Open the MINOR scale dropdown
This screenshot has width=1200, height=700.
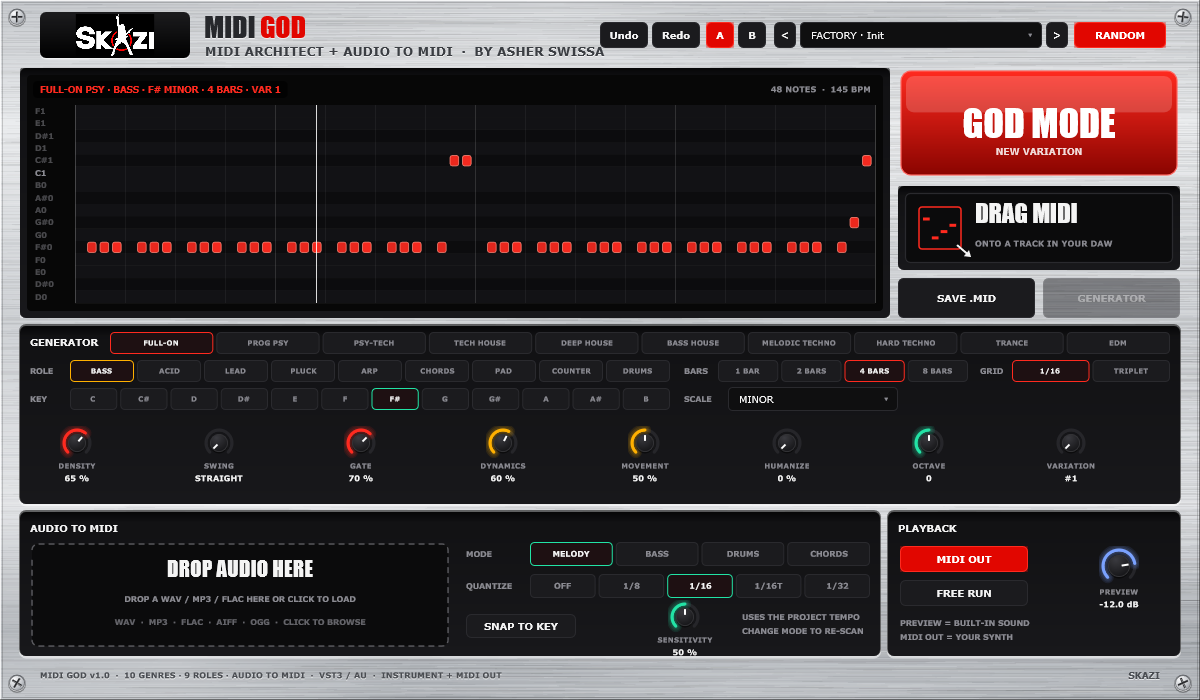click(x=812, y=399)
